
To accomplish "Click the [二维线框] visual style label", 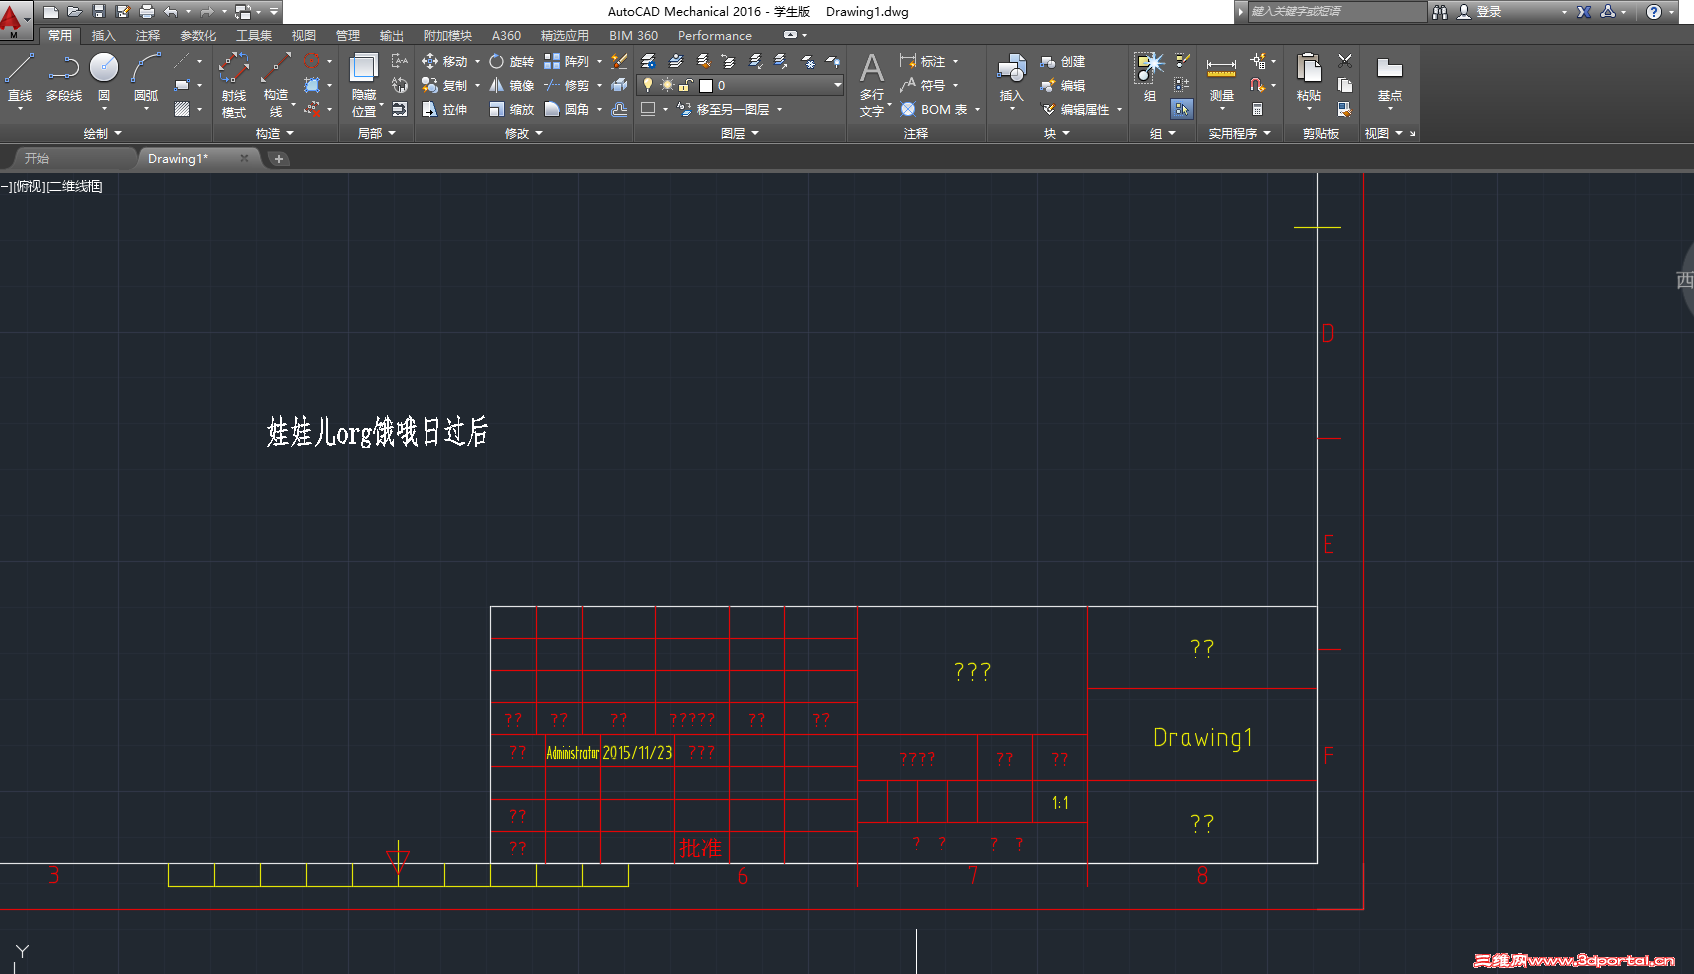I will tap(75, 186).
